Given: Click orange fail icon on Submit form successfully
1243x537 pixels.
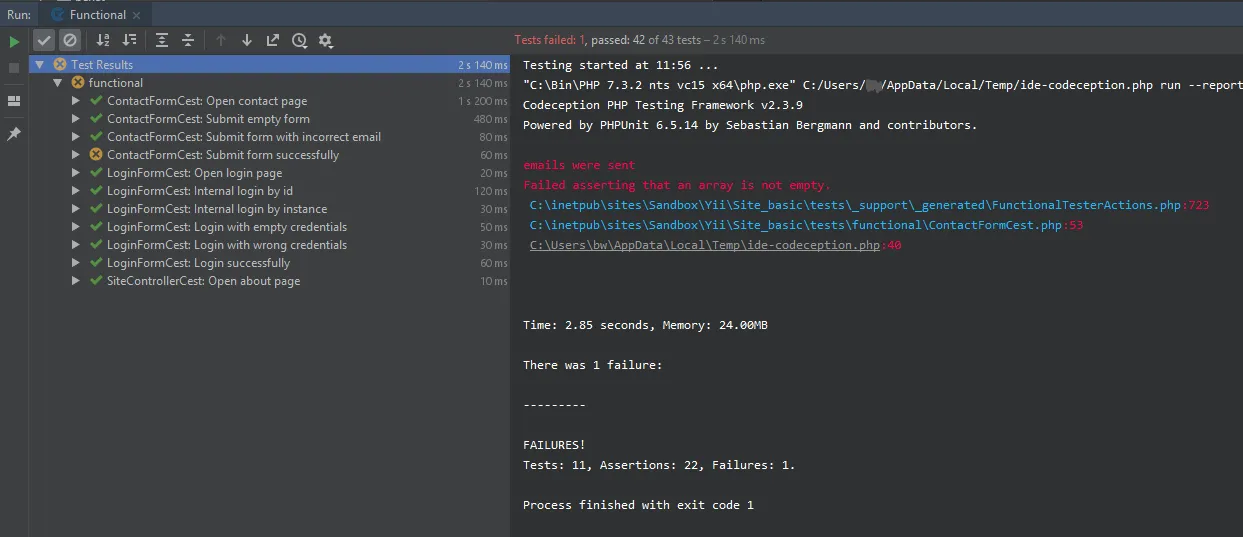Looking at the screenshot, I should (x=96, y=155).
